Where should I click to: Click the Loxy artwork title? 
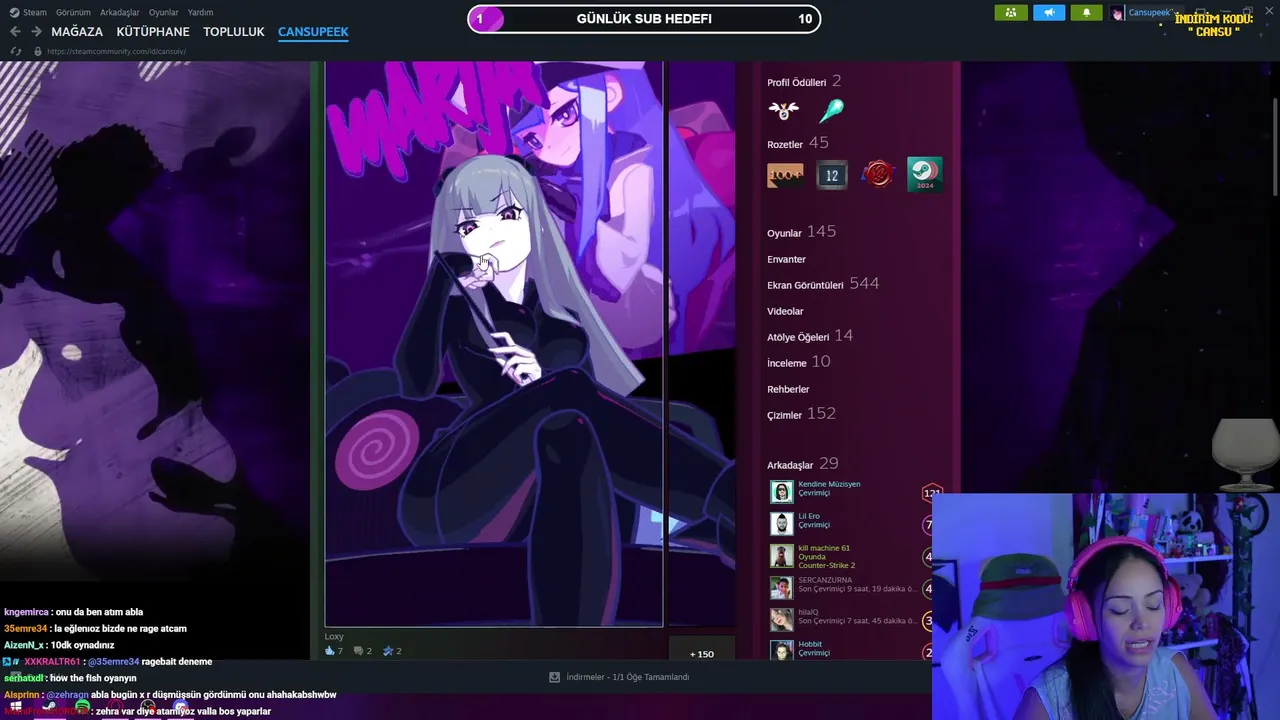pyautogui.click(x=334, y=637)
